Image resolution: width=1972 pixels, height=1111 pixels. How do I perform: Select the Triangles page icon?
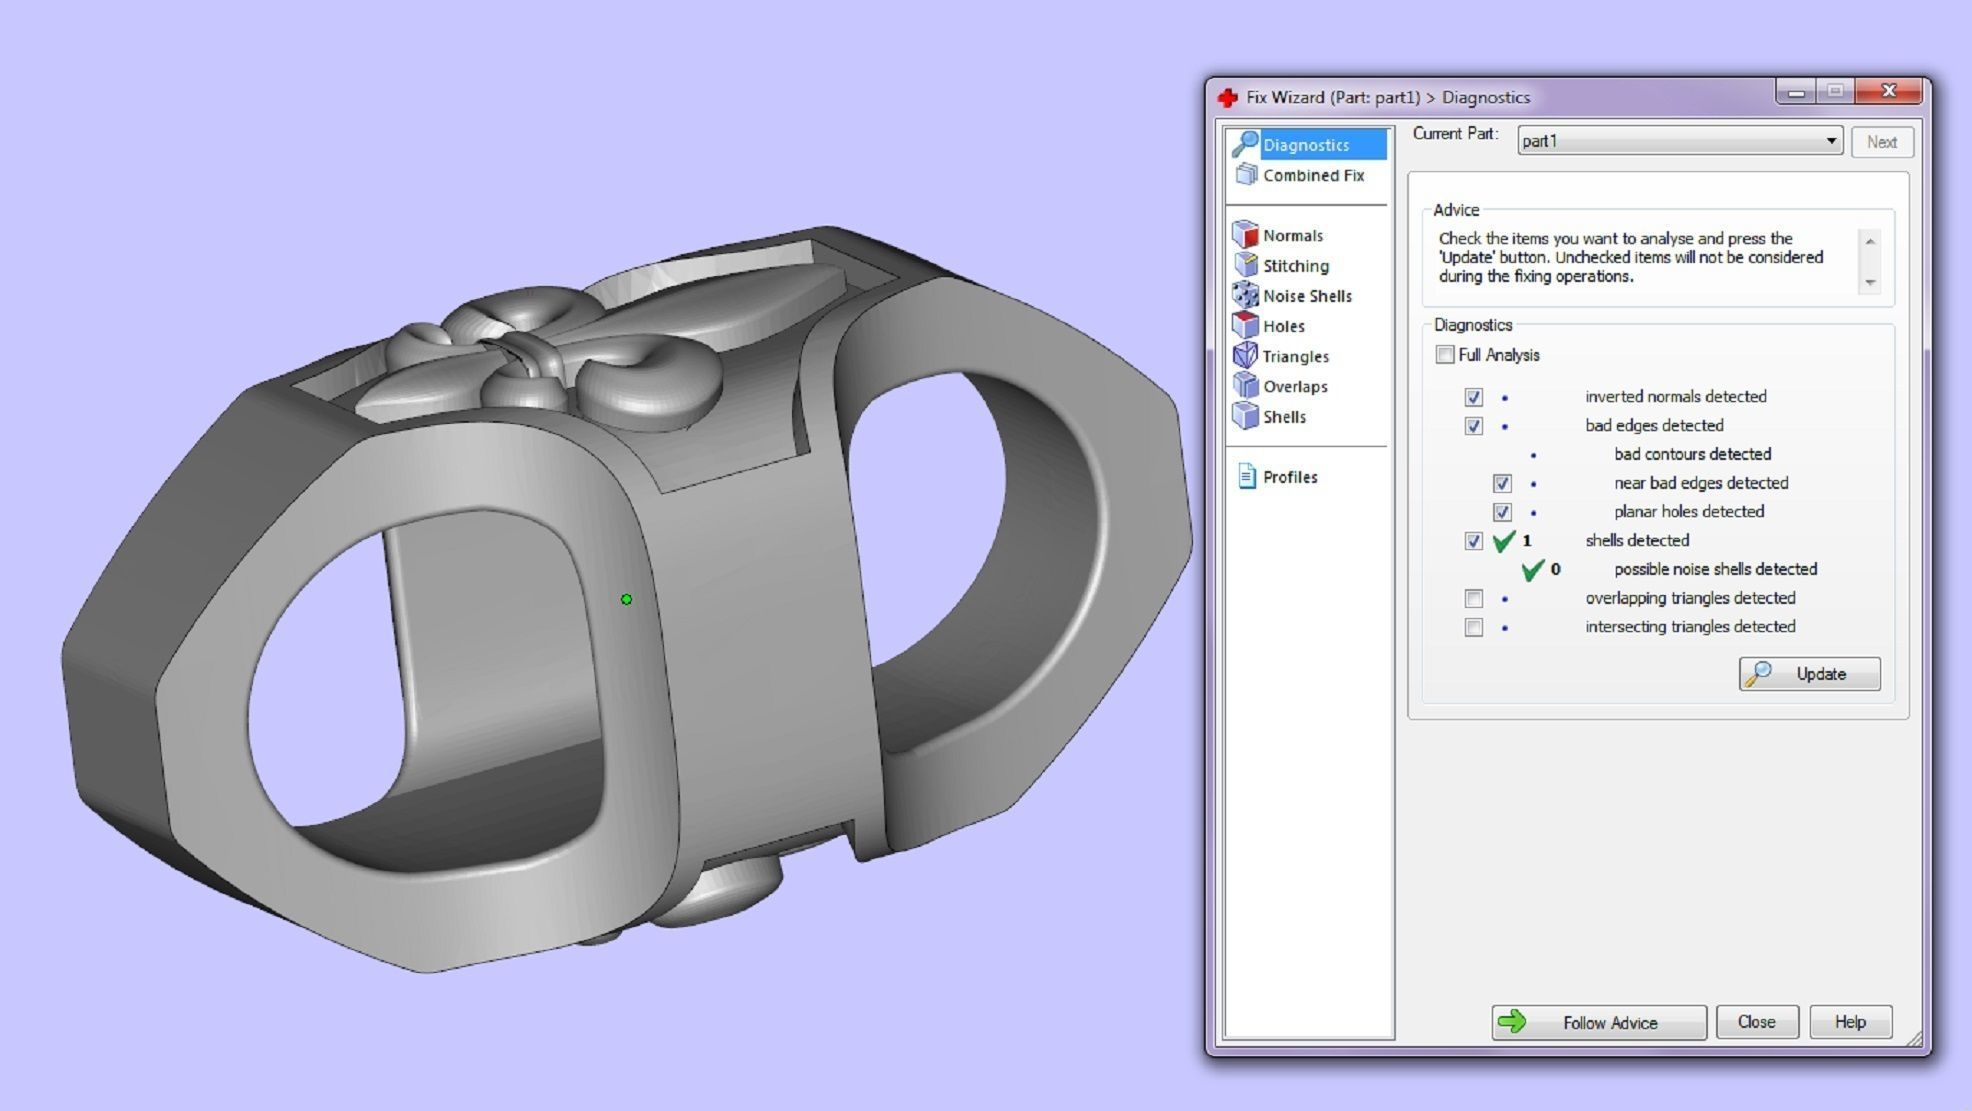[x=1245, y=356]
